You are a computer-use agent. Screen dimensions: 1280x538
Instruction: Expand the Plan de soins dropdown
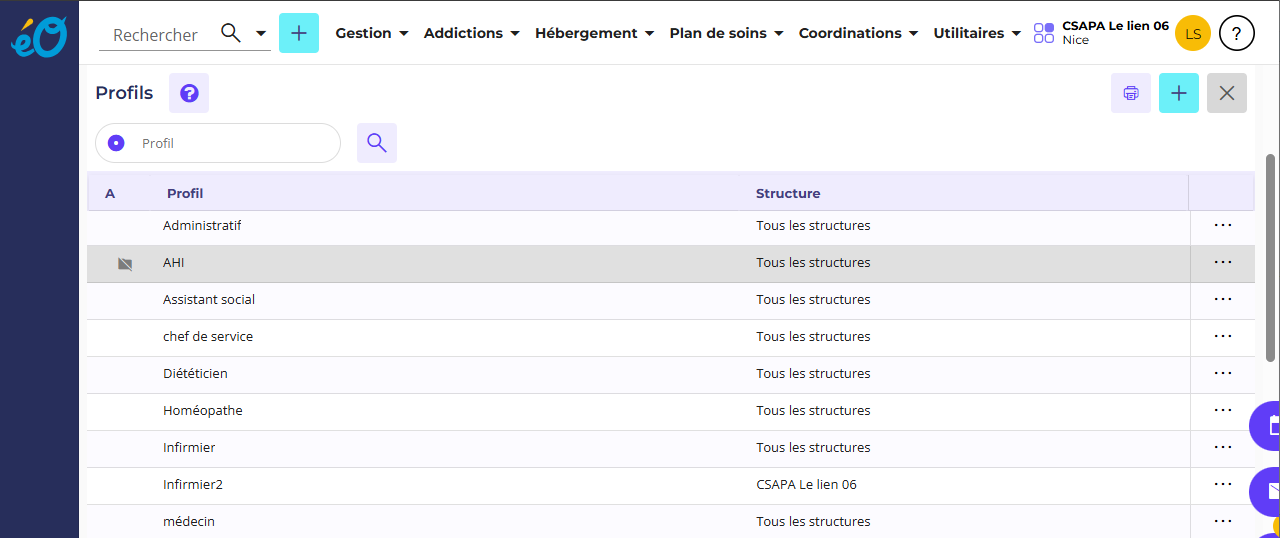tap(726, 33)
